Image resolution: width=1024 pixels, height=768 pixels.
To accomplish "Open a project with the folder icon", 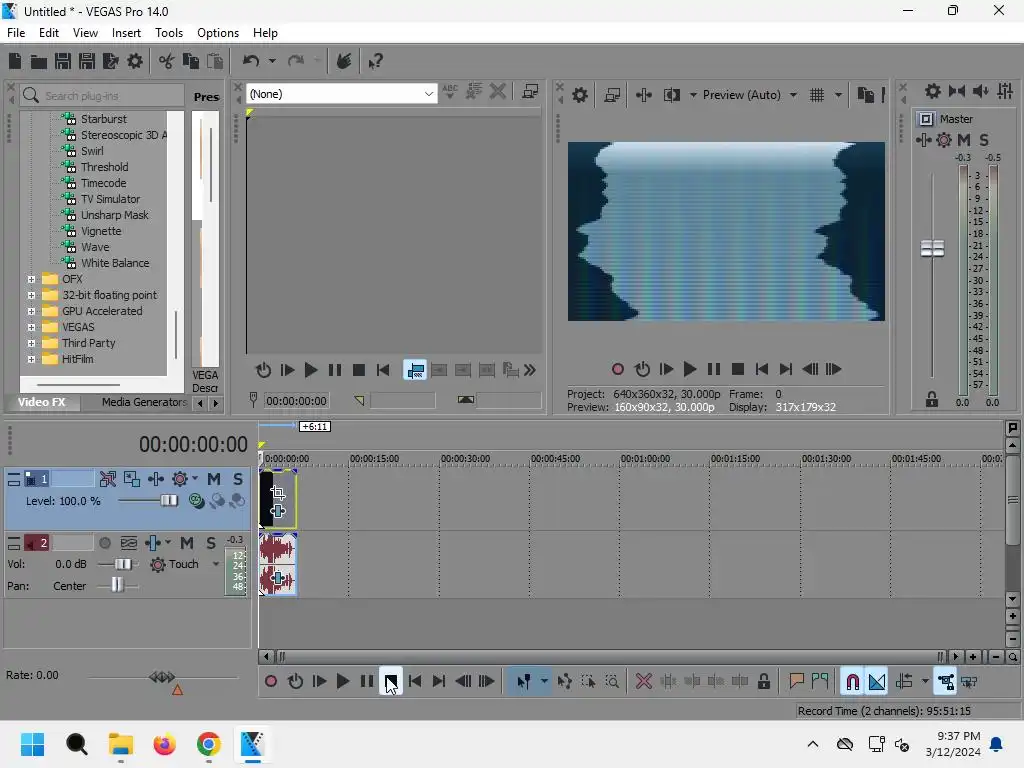I will point(39,61).
